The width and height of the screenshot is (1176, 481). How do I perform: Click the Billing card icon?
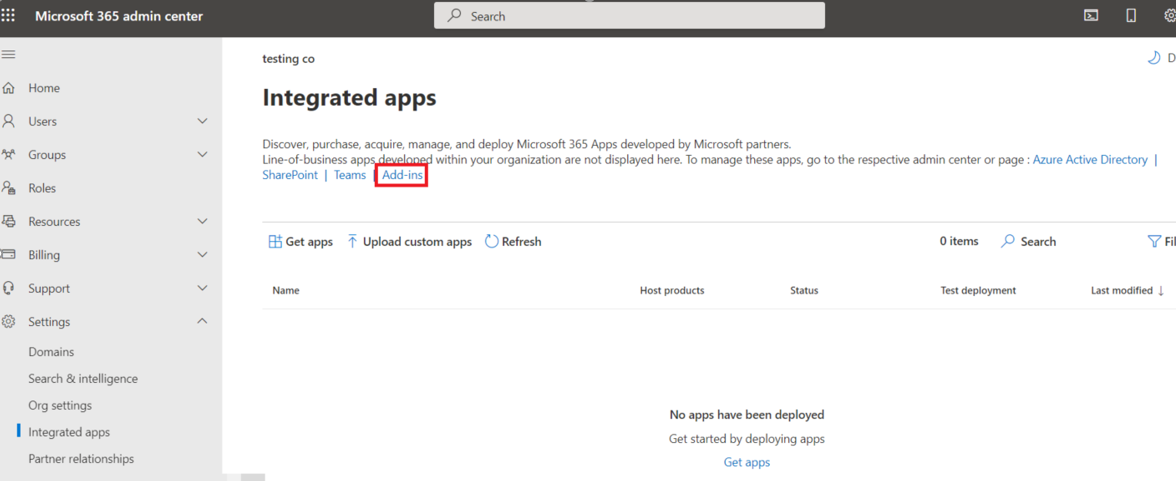(x=9, y=255)
